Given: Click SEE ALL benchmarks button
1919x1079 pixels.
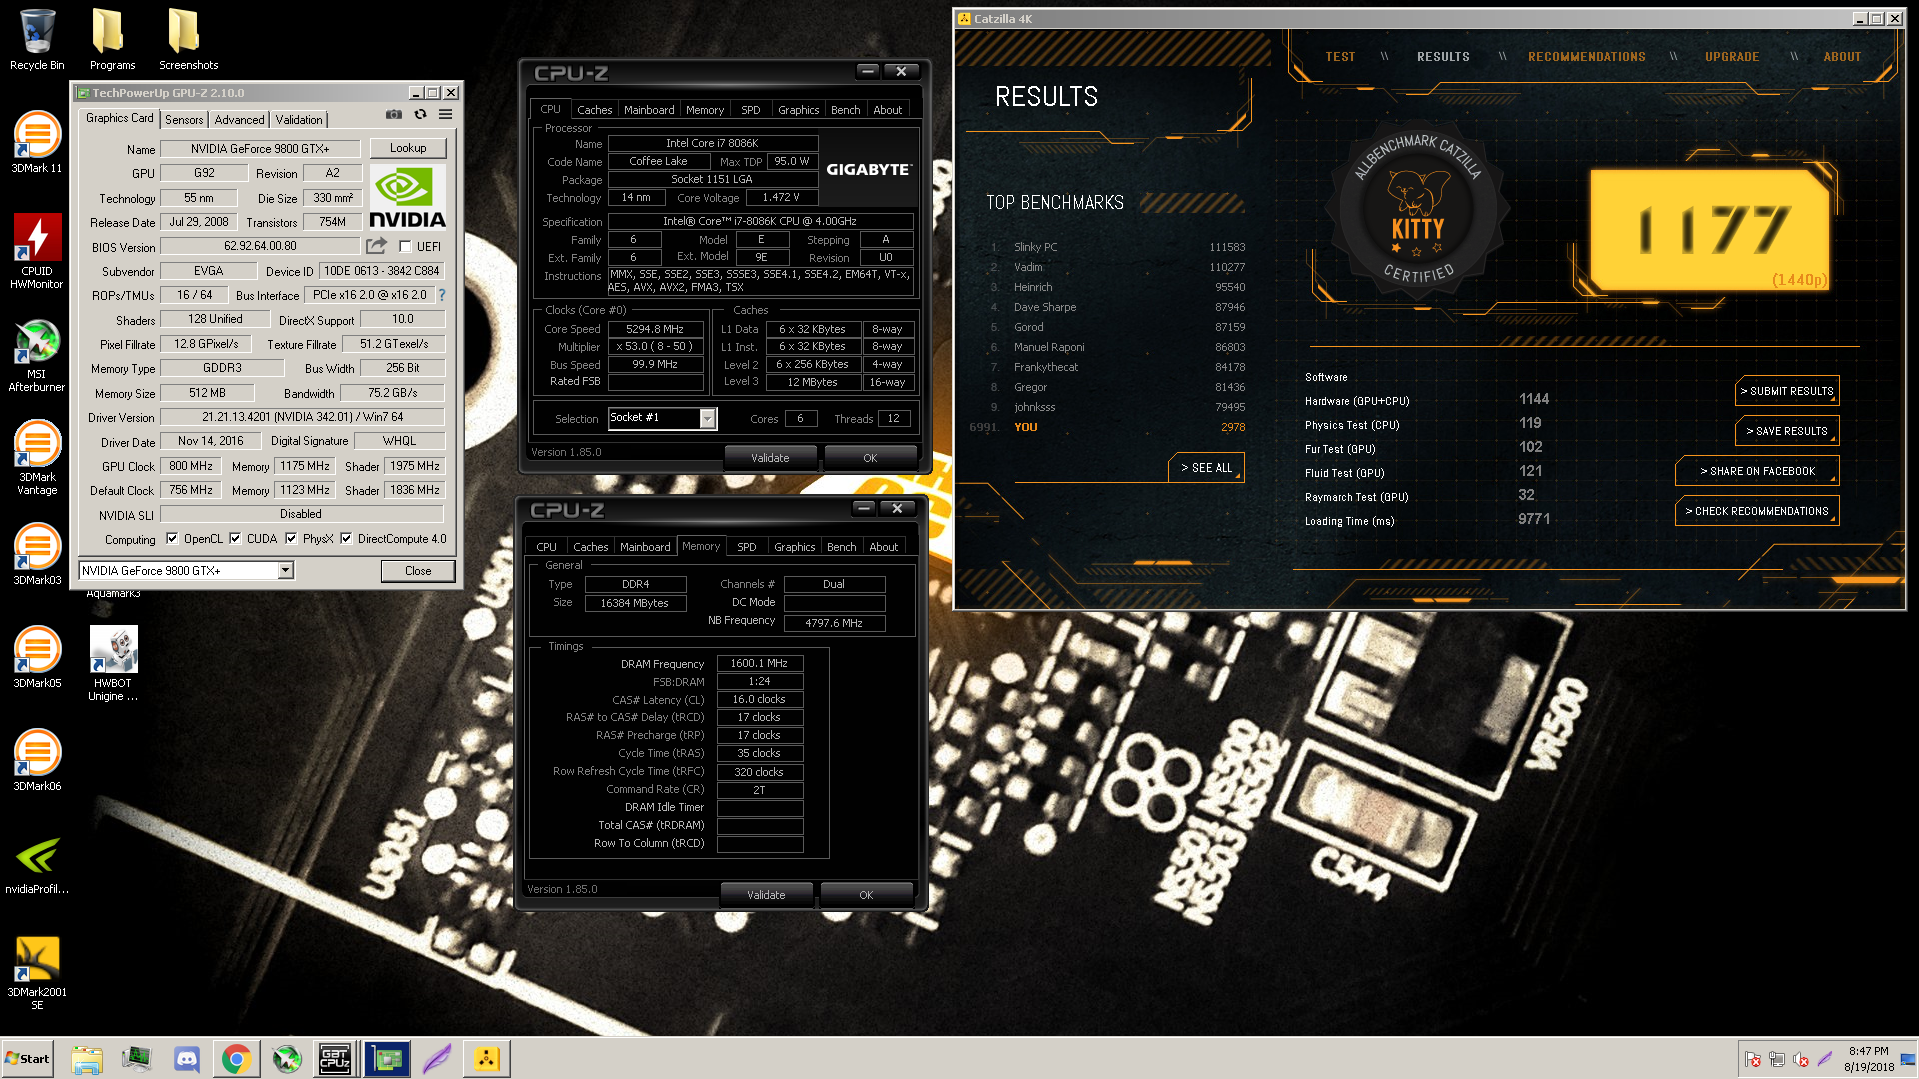Looking at the screenshot, I should coord(1206,467).
